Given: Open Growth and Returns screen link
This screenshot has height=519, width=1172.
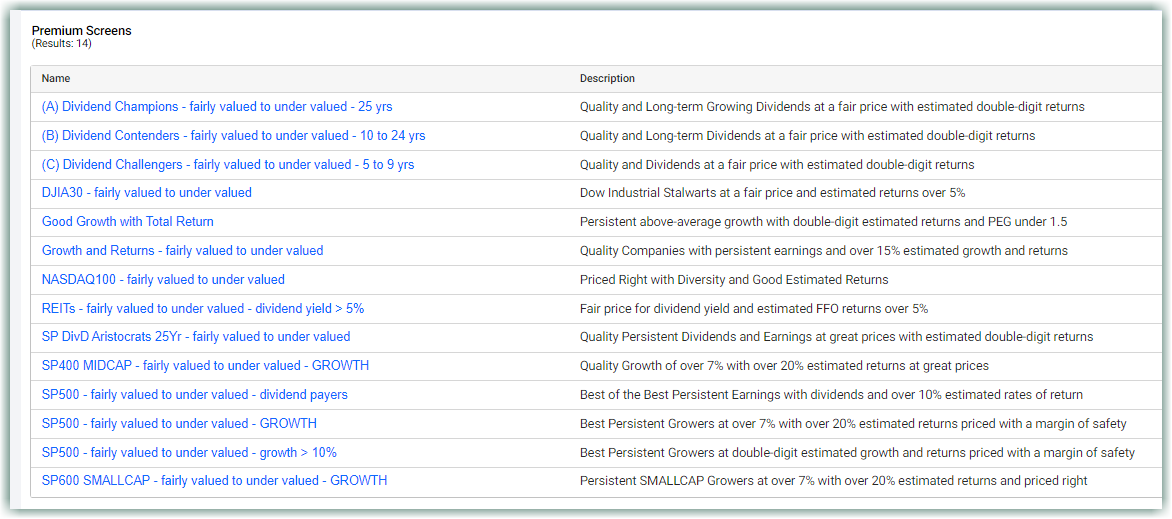Looking at the screenshot, I should click(x=182, y=251).
